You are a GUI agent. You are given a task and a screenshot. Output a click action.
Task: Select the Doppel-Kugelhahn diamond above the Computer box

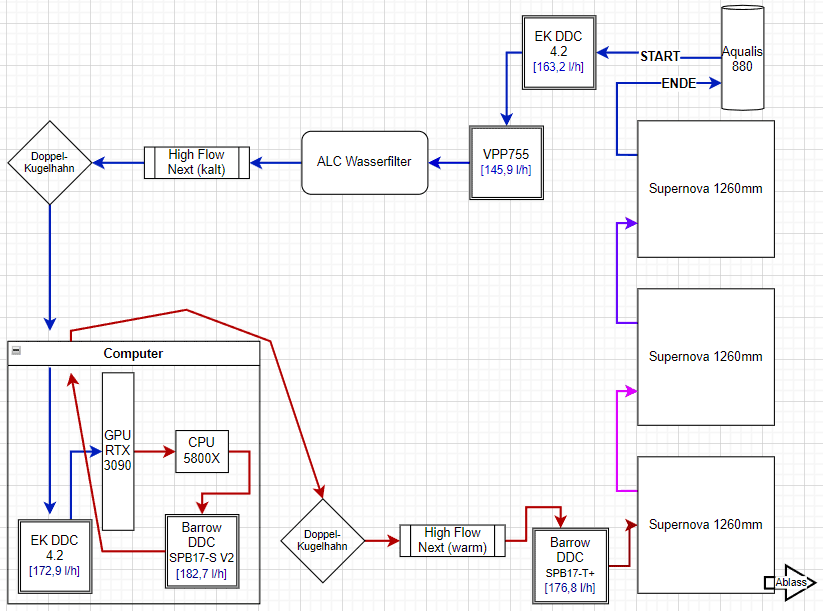tap(50, 162)
